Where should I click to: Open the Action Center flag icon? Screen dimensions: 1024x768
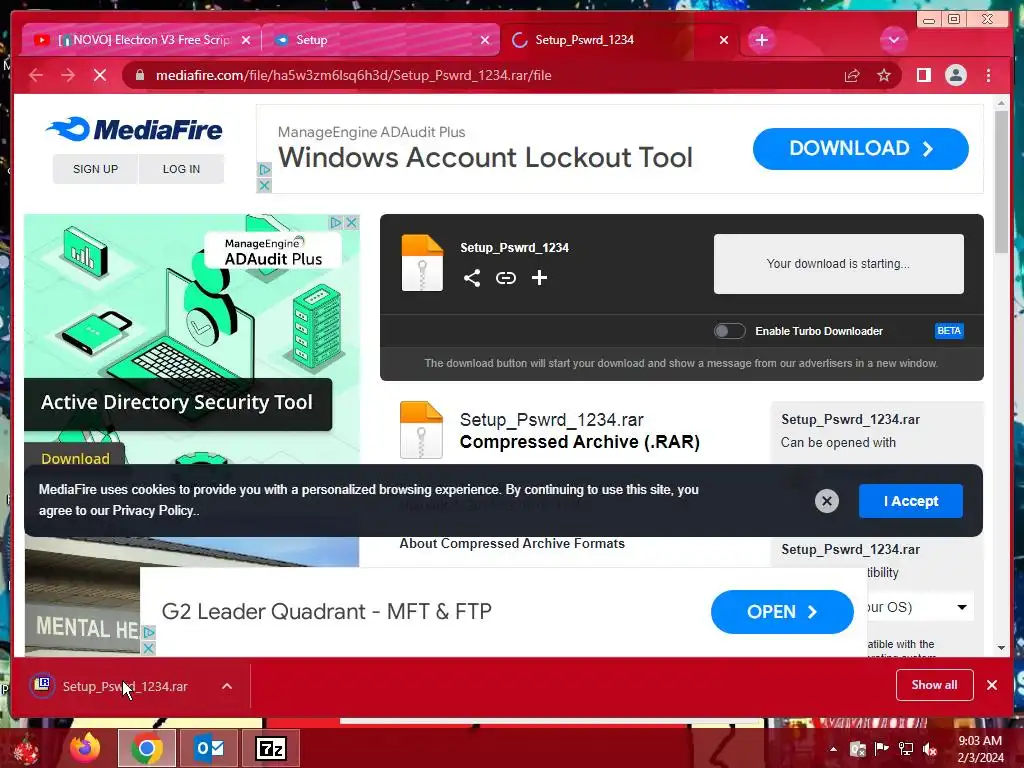(x=882, y=749)
